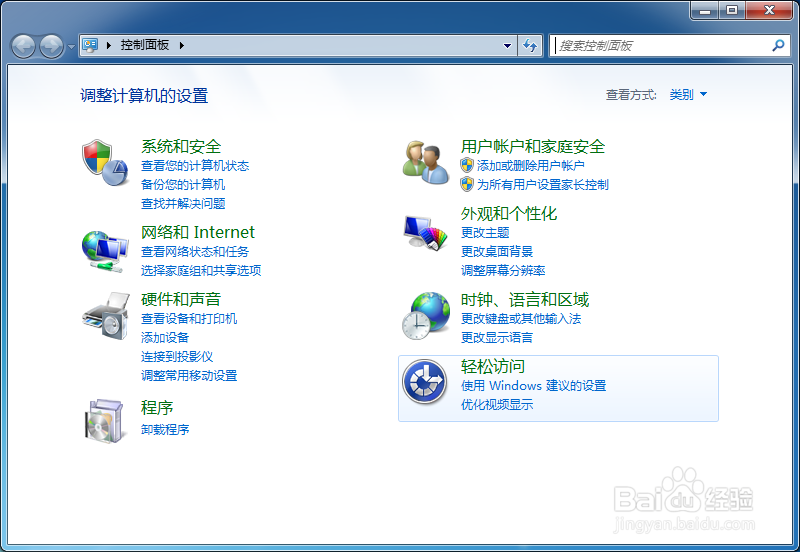Viewport: 800px width, 552px height.
Task: Open 网络和 Internet category heading
Action: (197, 232)
